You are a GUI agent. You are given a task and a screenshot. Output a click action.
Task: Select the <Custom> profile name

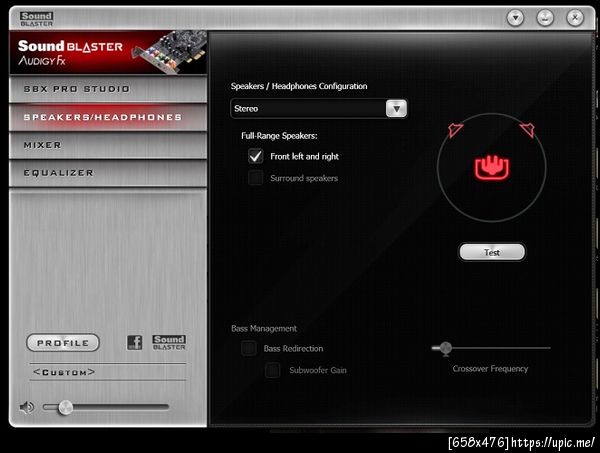point(64,372)
